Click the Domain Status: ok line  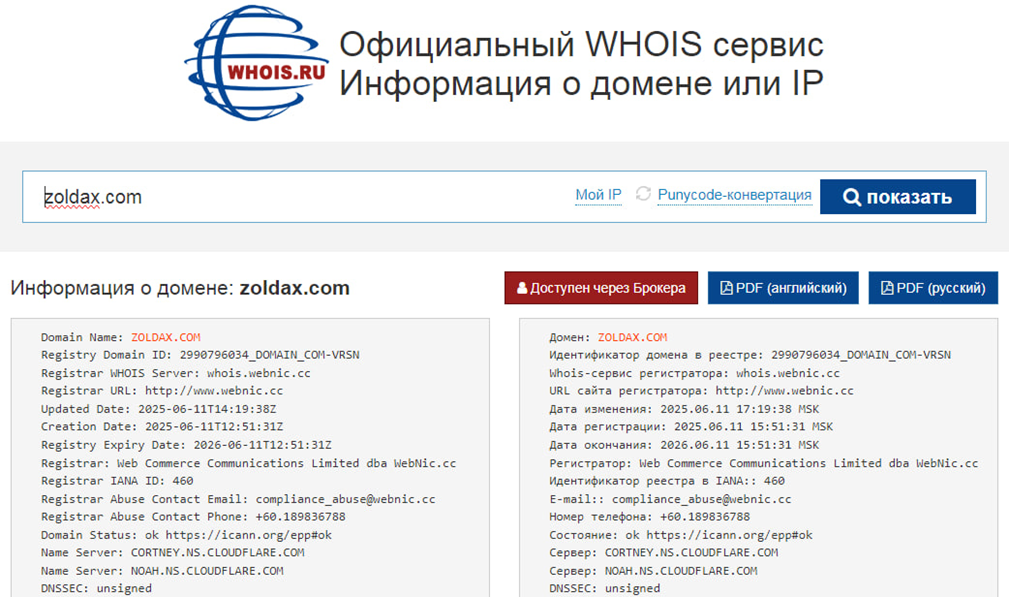186,535
